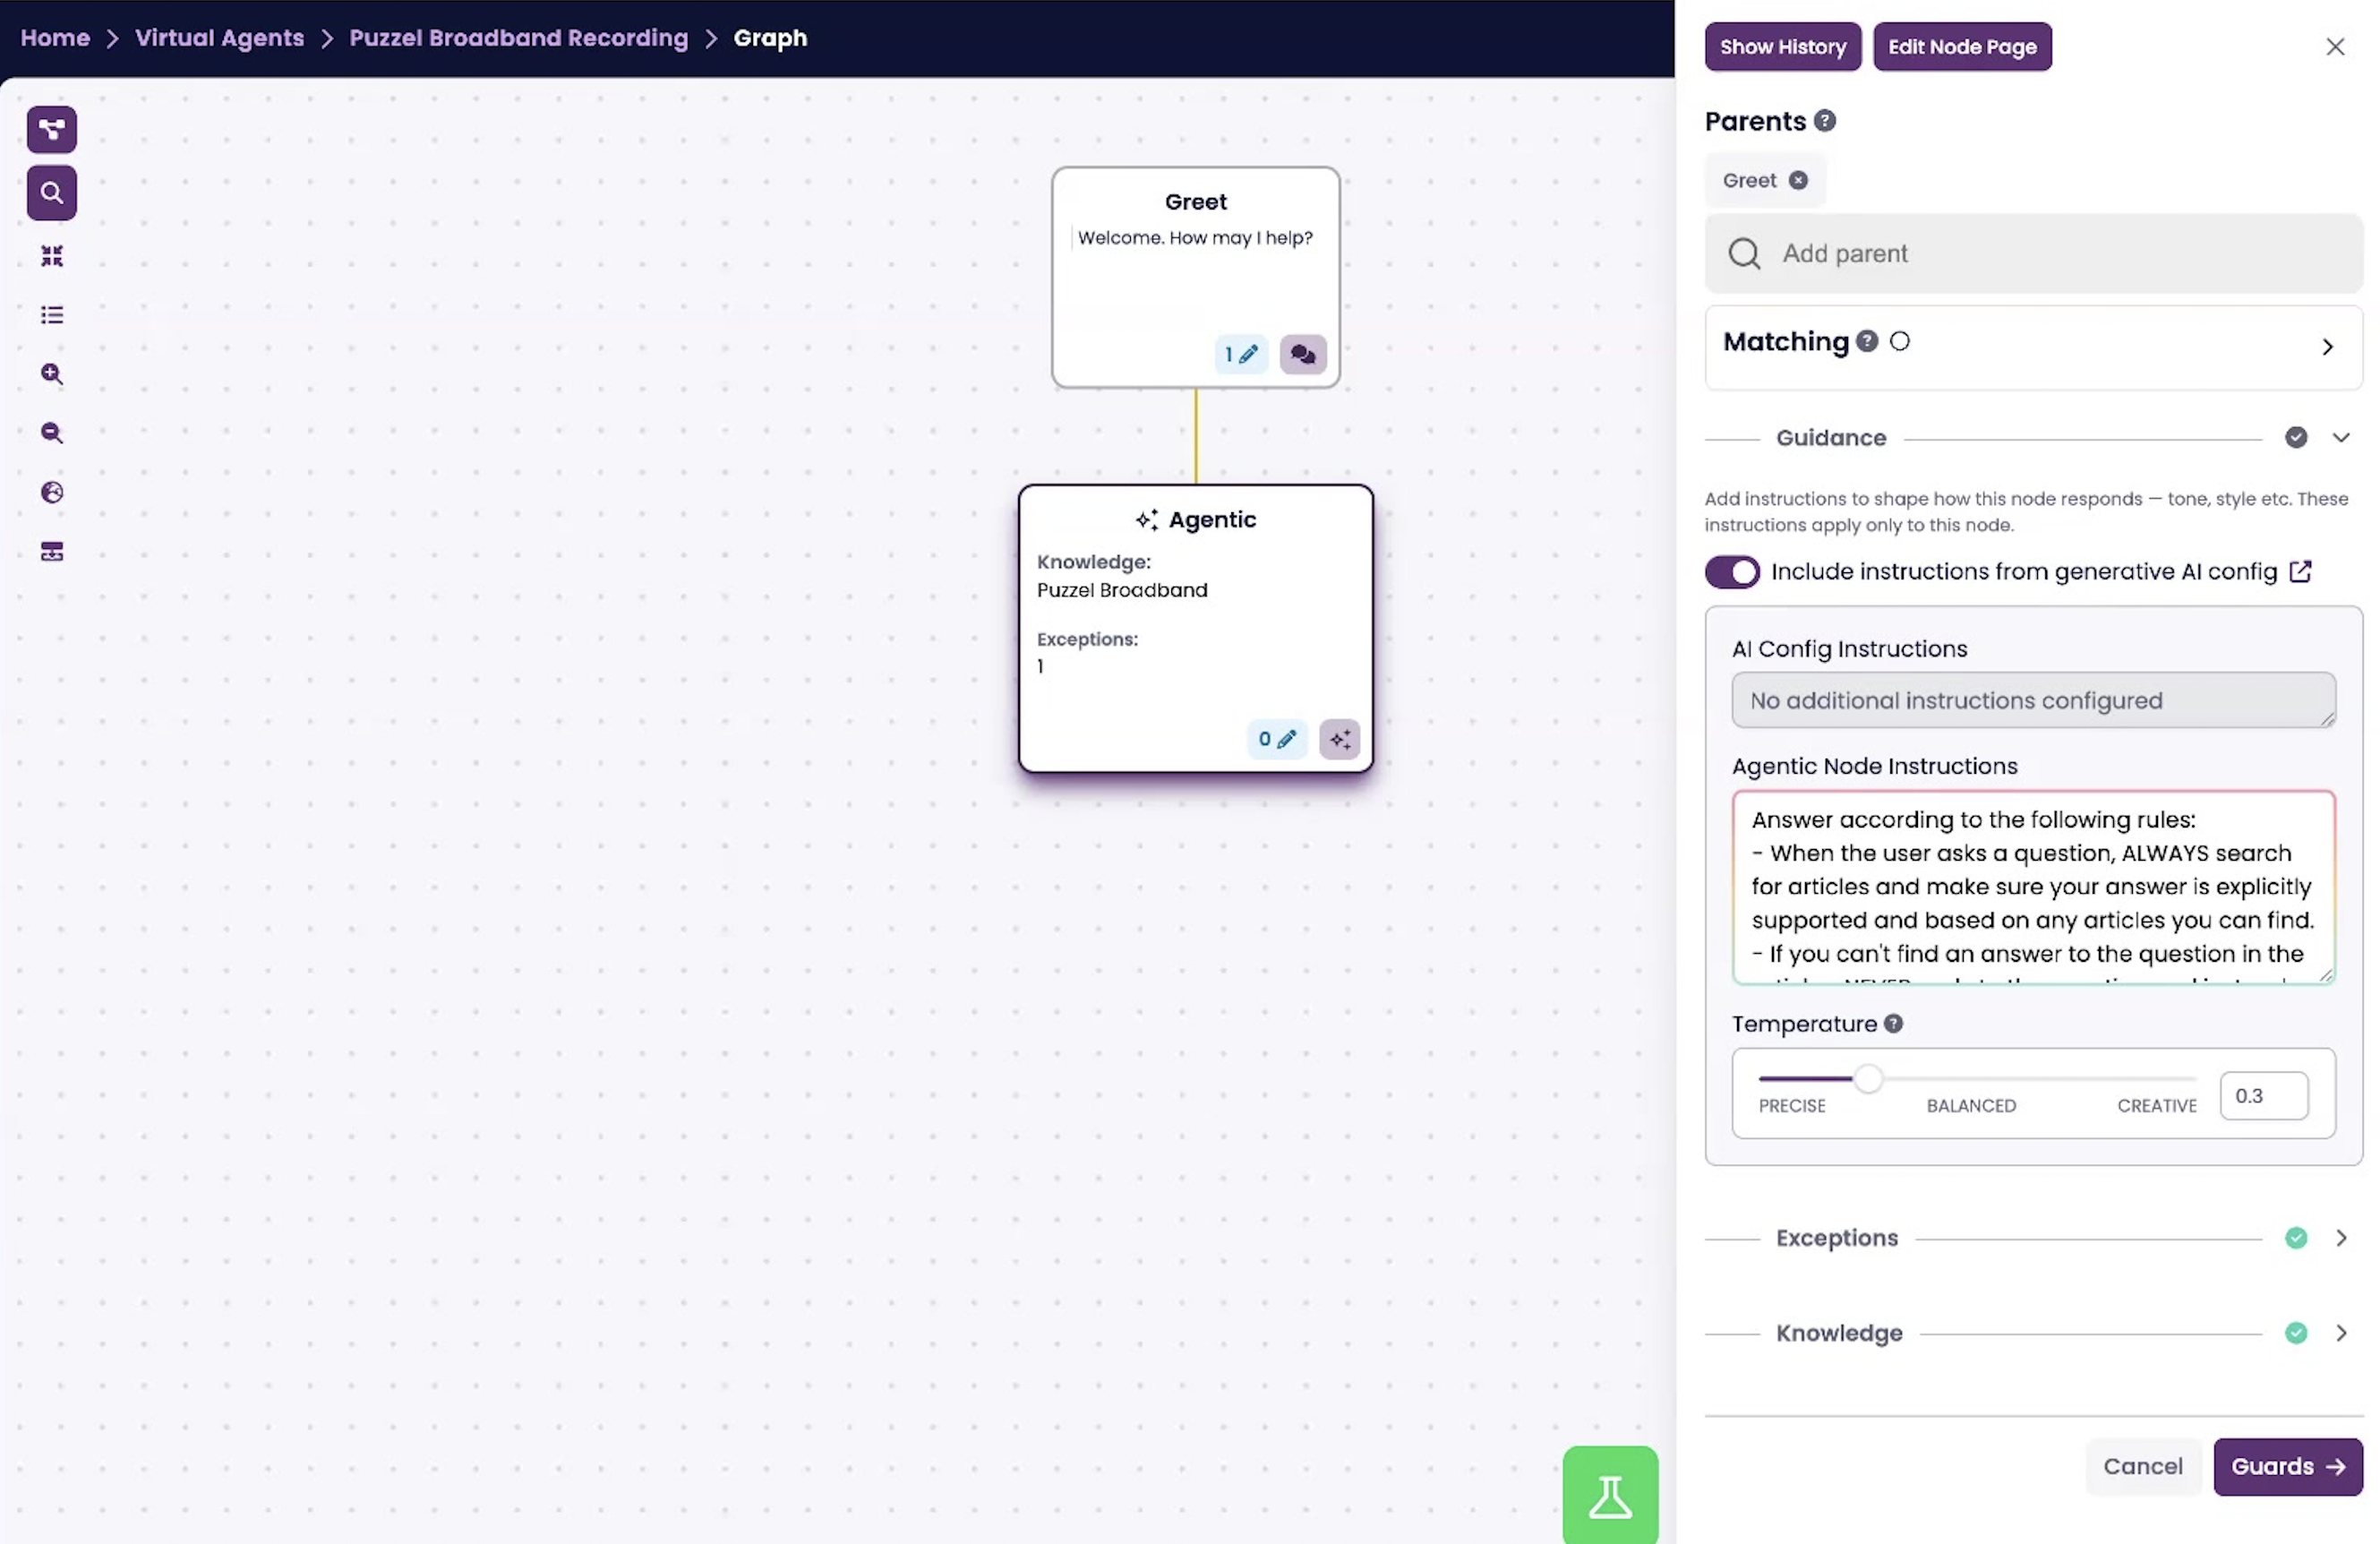The width and height of the screenshot is (2380, 1544).
Task: Open the search tool in left sidebar
Action: tap(52, 193)
